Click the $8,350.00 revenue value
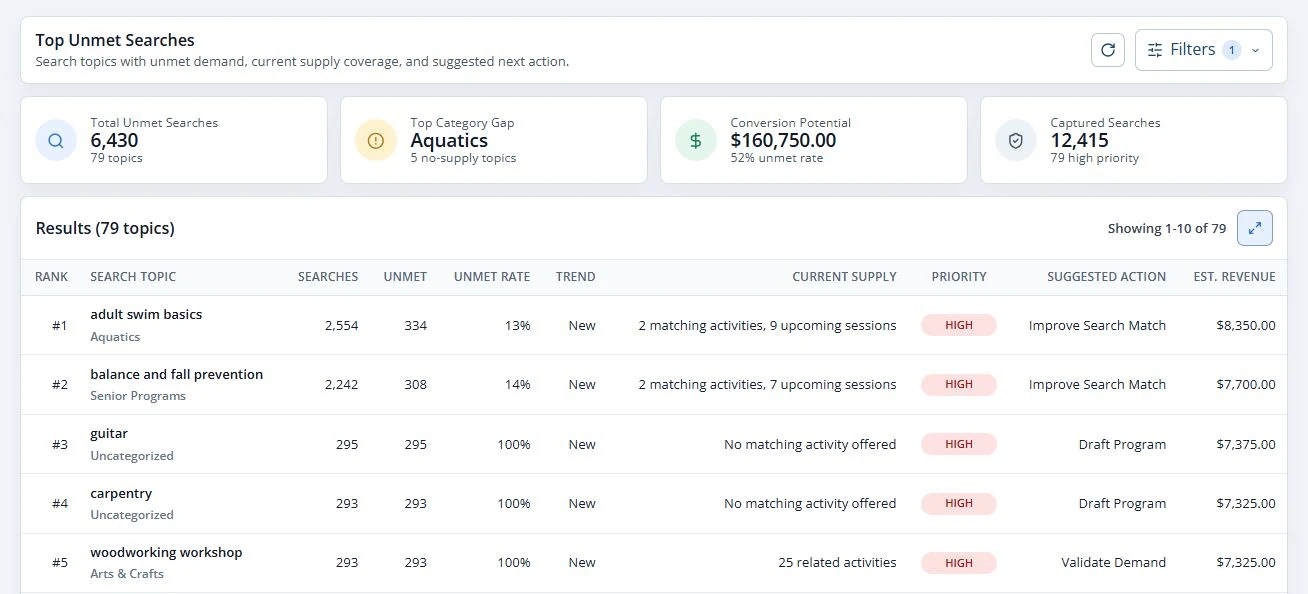 1246,325
